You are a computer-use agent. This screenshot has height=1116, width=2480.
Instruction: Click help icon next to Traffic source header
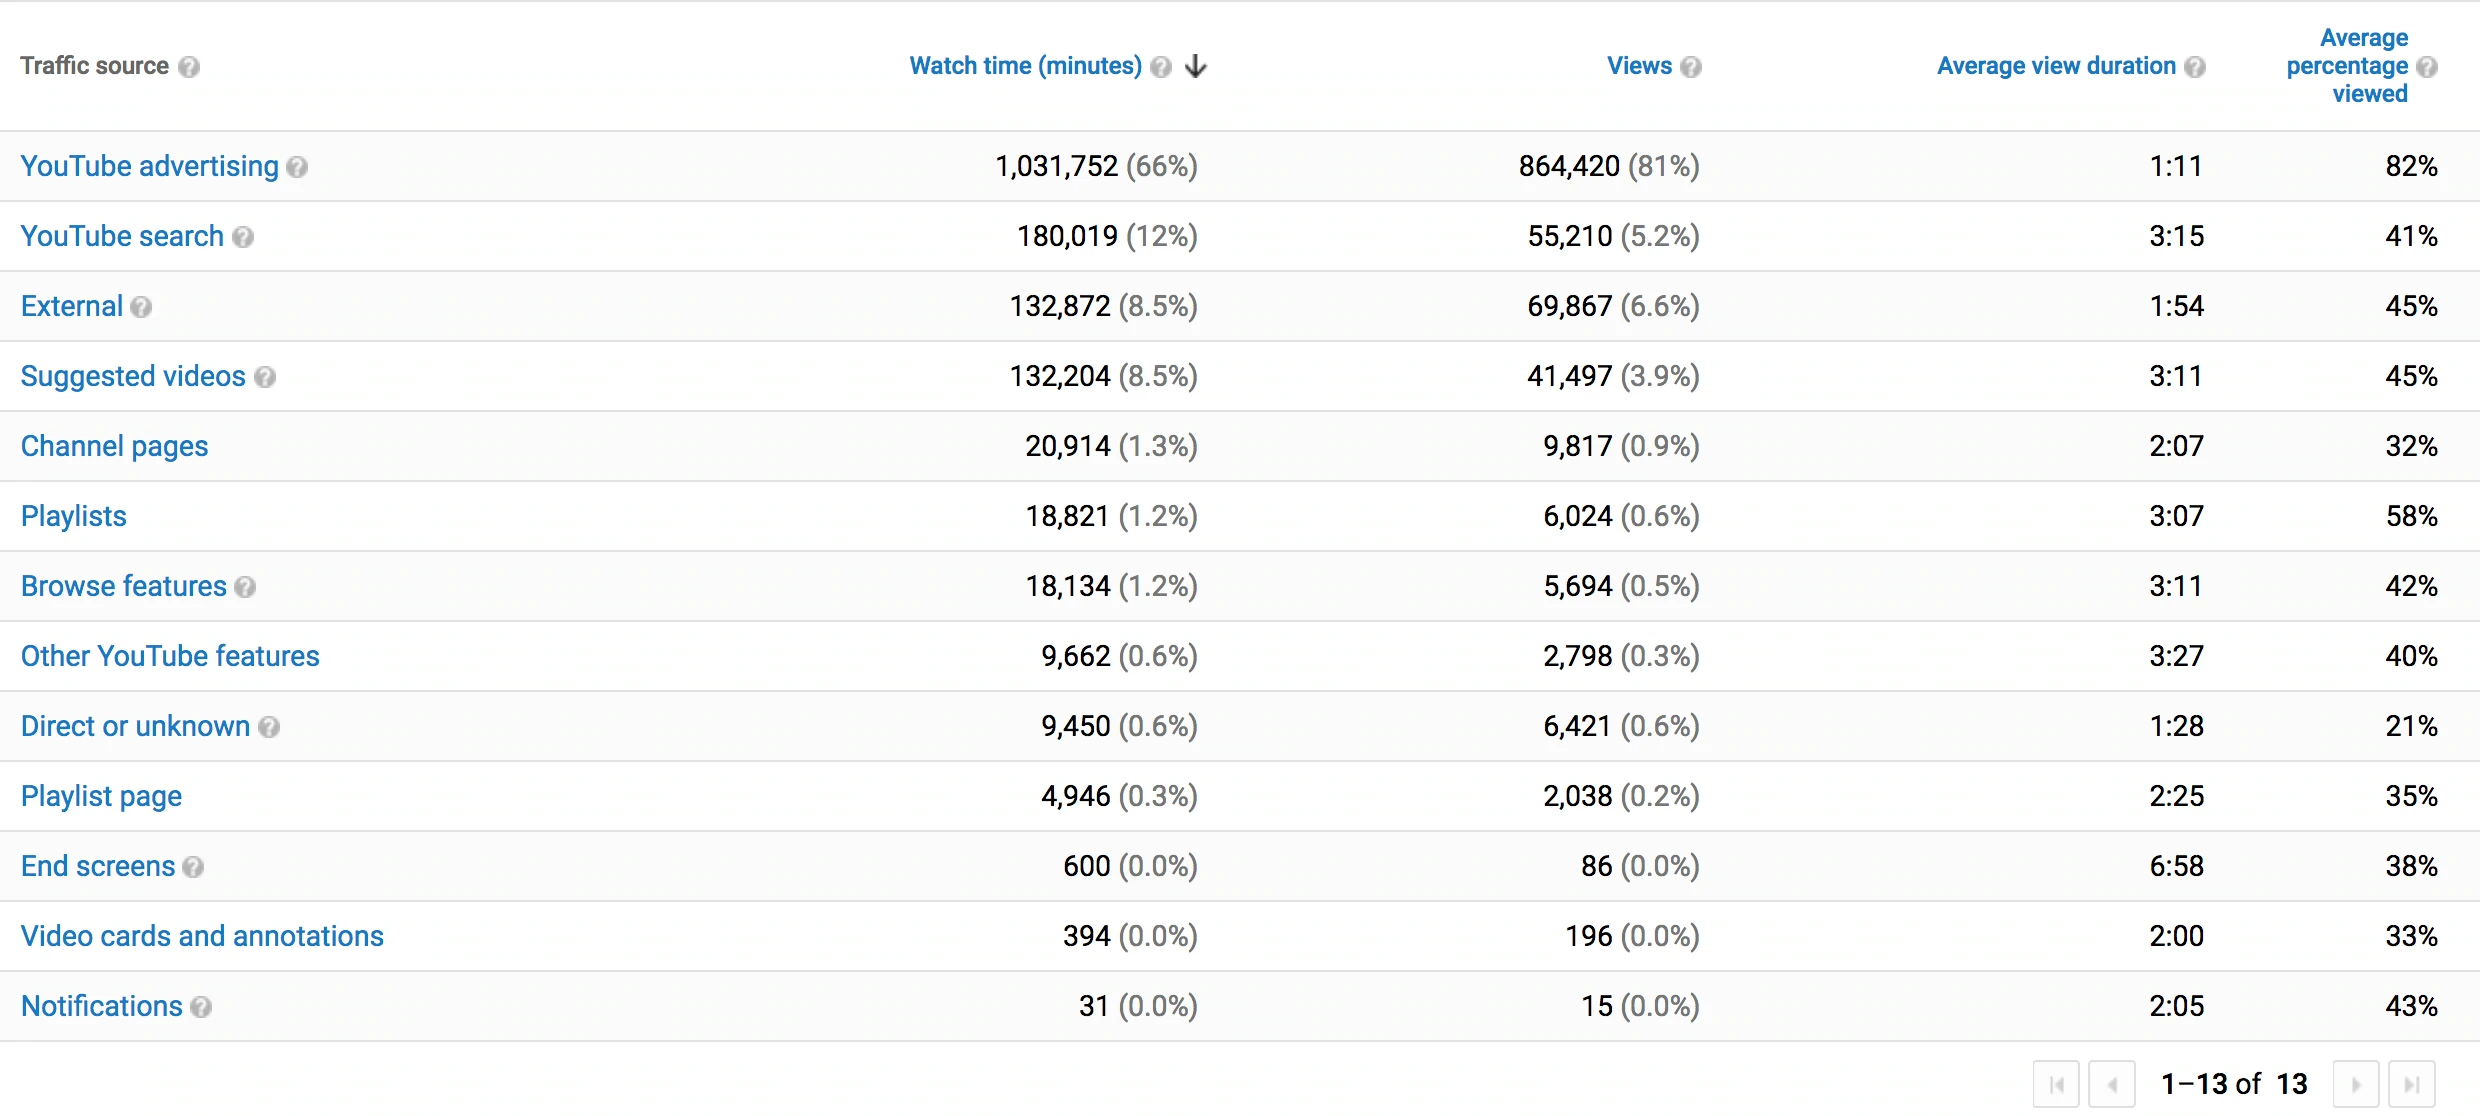coord(189,67)
